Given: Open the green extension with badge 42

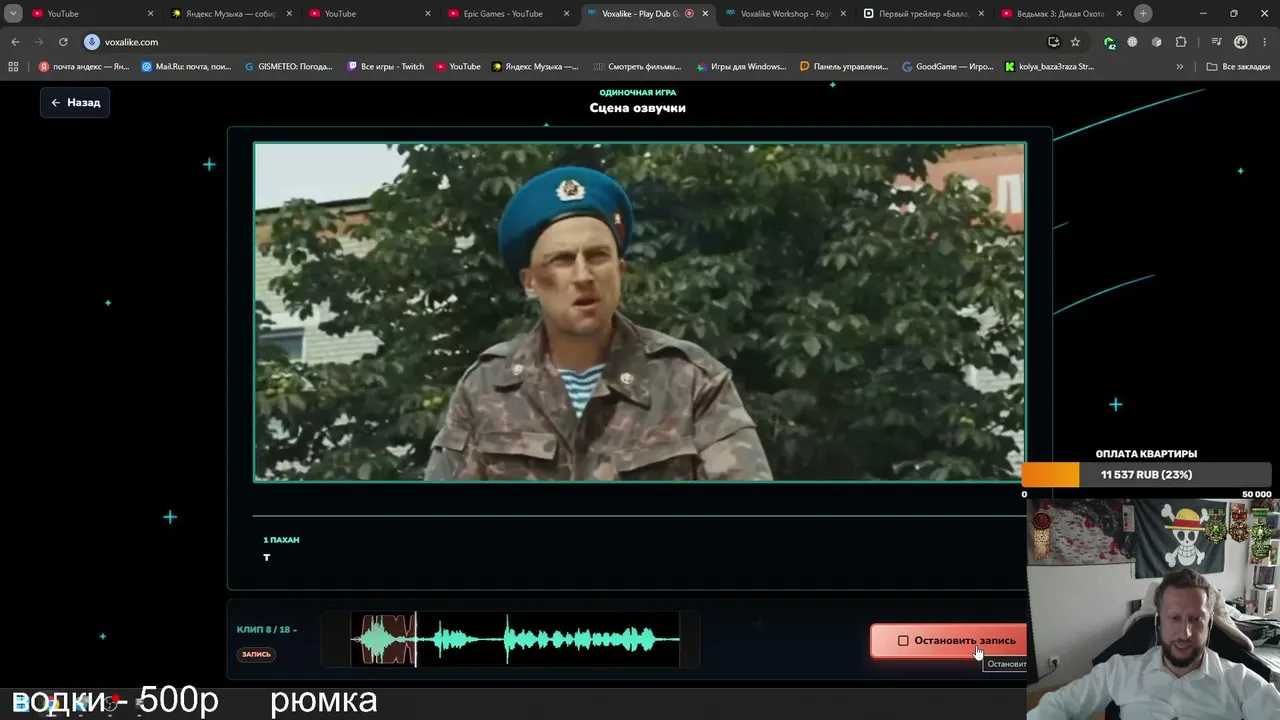Looking at the screenshot, I should [1109, 42].
